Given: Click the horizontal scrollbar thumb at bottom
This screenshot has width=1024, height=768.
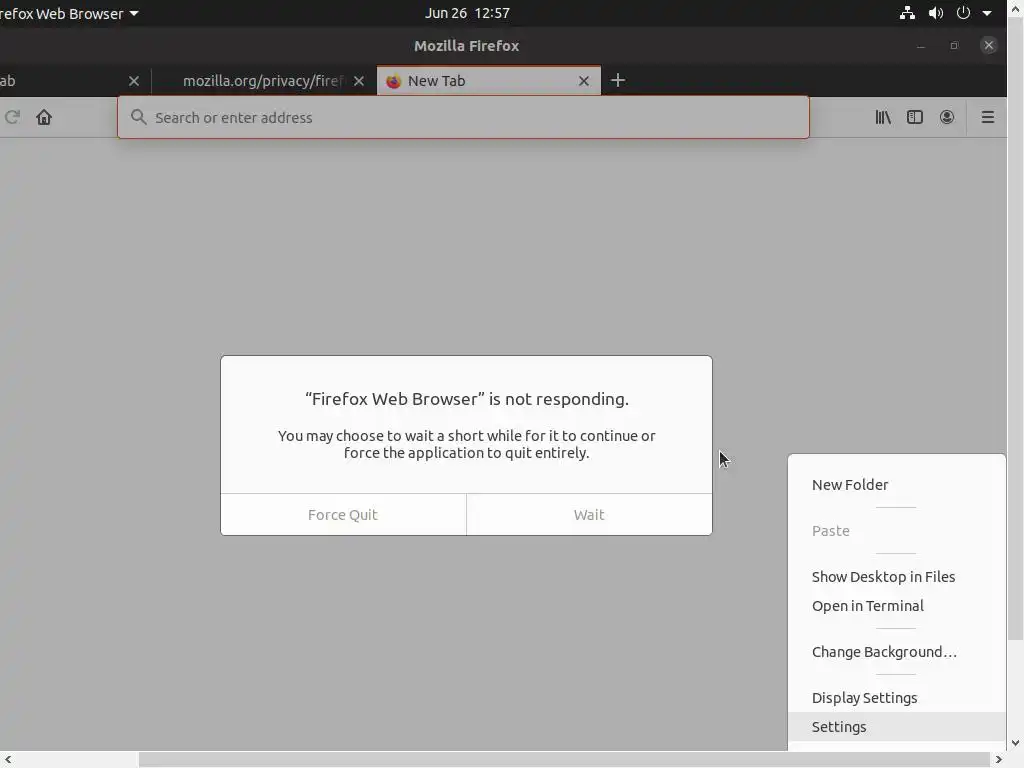Looking at the screenshot, I should click(x=564, y=760).
